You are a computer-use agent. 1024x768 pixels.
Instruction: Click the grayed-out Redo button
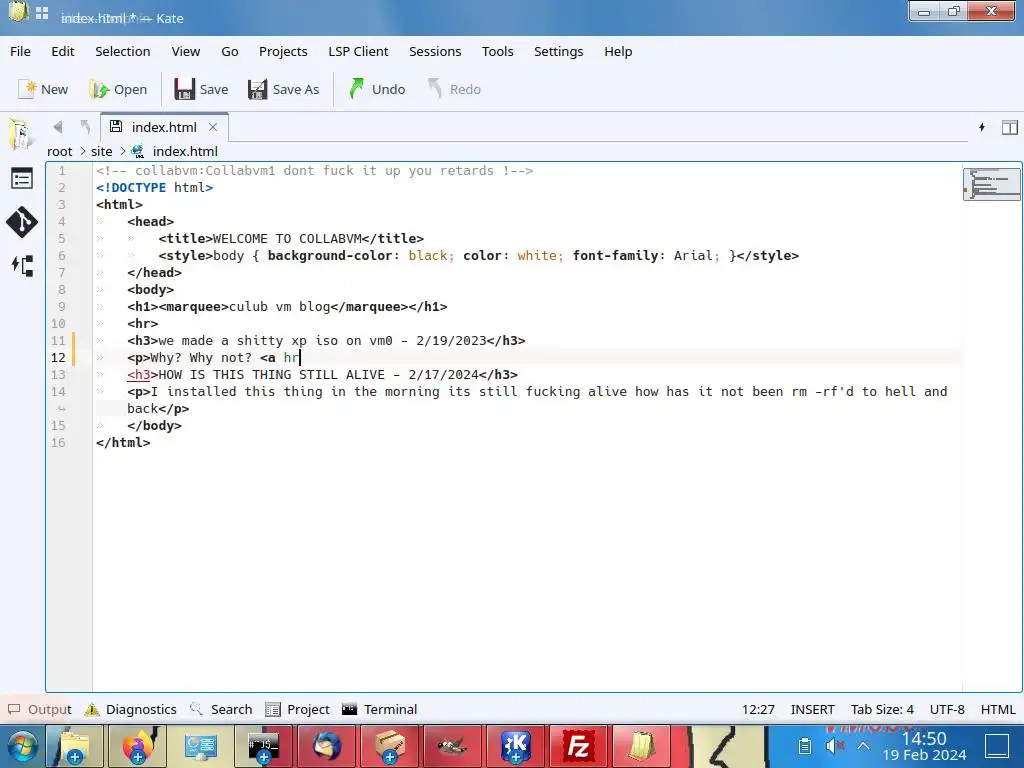455,89
